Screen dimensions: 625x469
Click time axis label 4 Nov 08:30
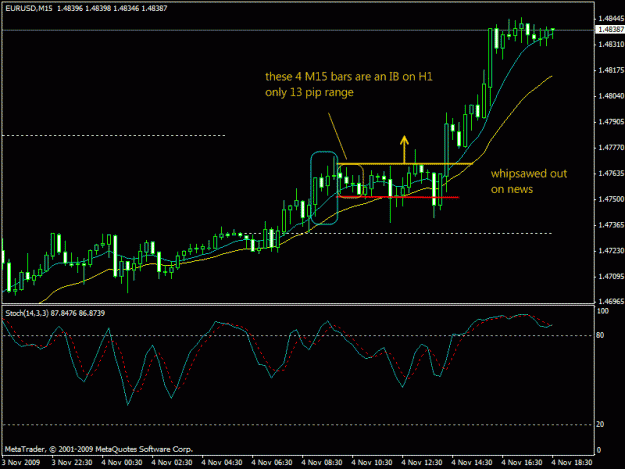[x=322, y=463]
